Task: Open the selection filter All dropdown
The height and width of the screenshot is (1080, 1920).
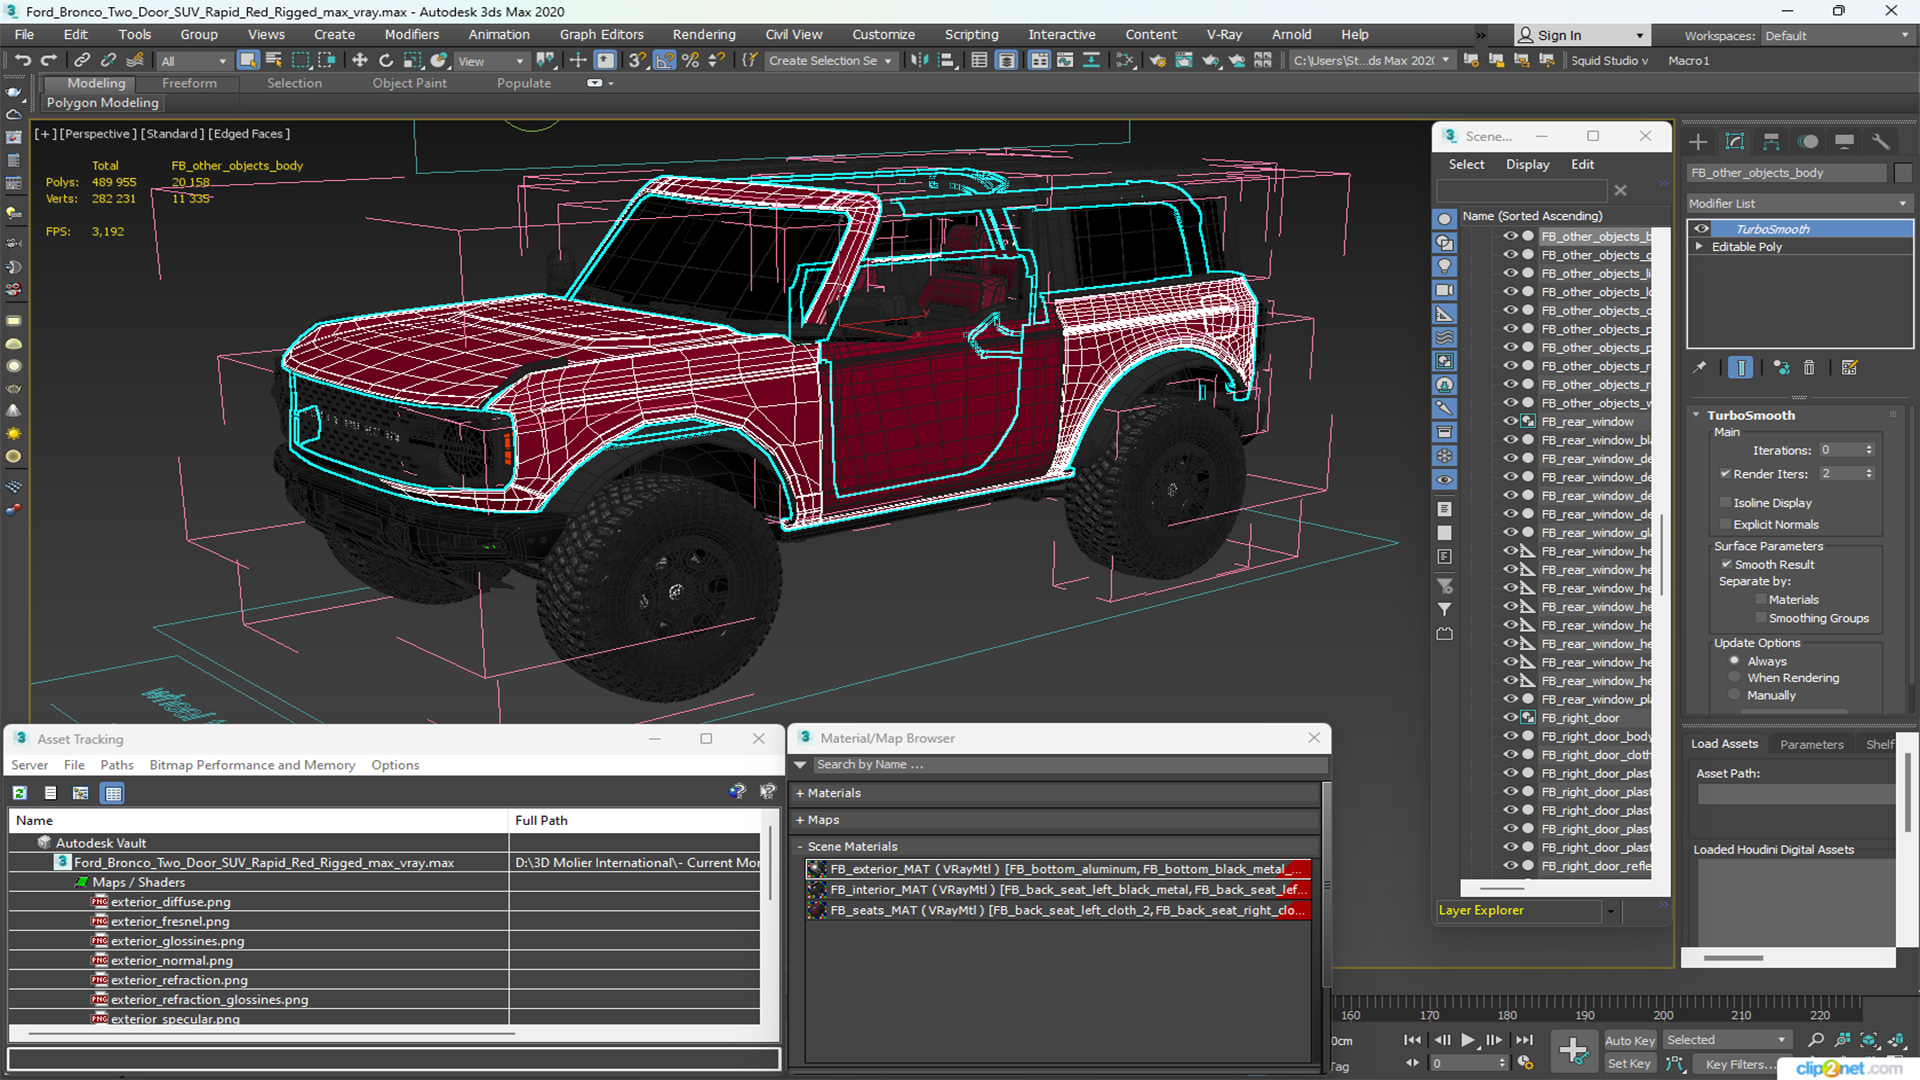Action: coord(194,61)
